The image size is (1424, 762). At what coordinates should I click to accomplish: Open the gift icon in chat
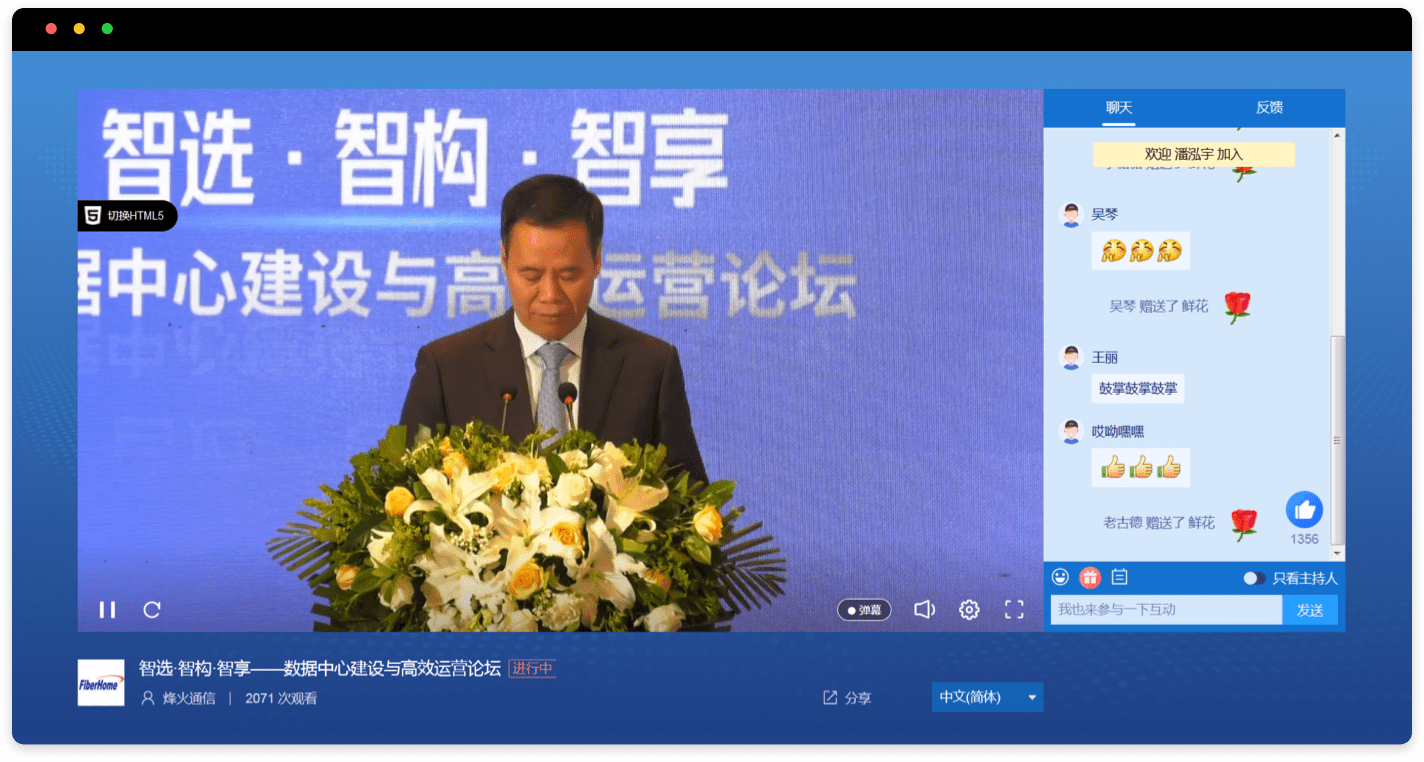[1089, 577]
